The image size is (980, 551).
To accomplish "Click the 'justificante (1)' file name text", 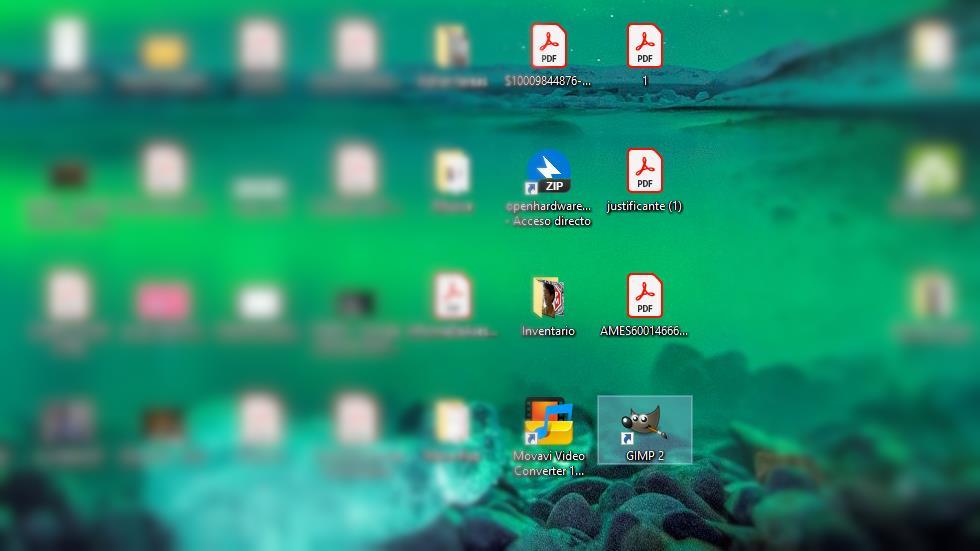I will coord(644,206).
